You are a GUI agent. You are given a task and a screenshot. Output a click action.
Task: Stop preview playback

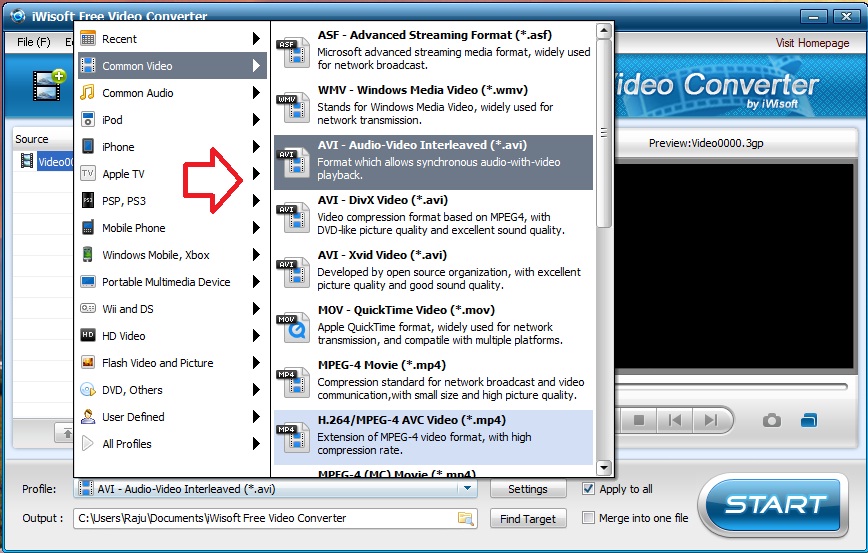pyautogui.click(x=638, y=421)
